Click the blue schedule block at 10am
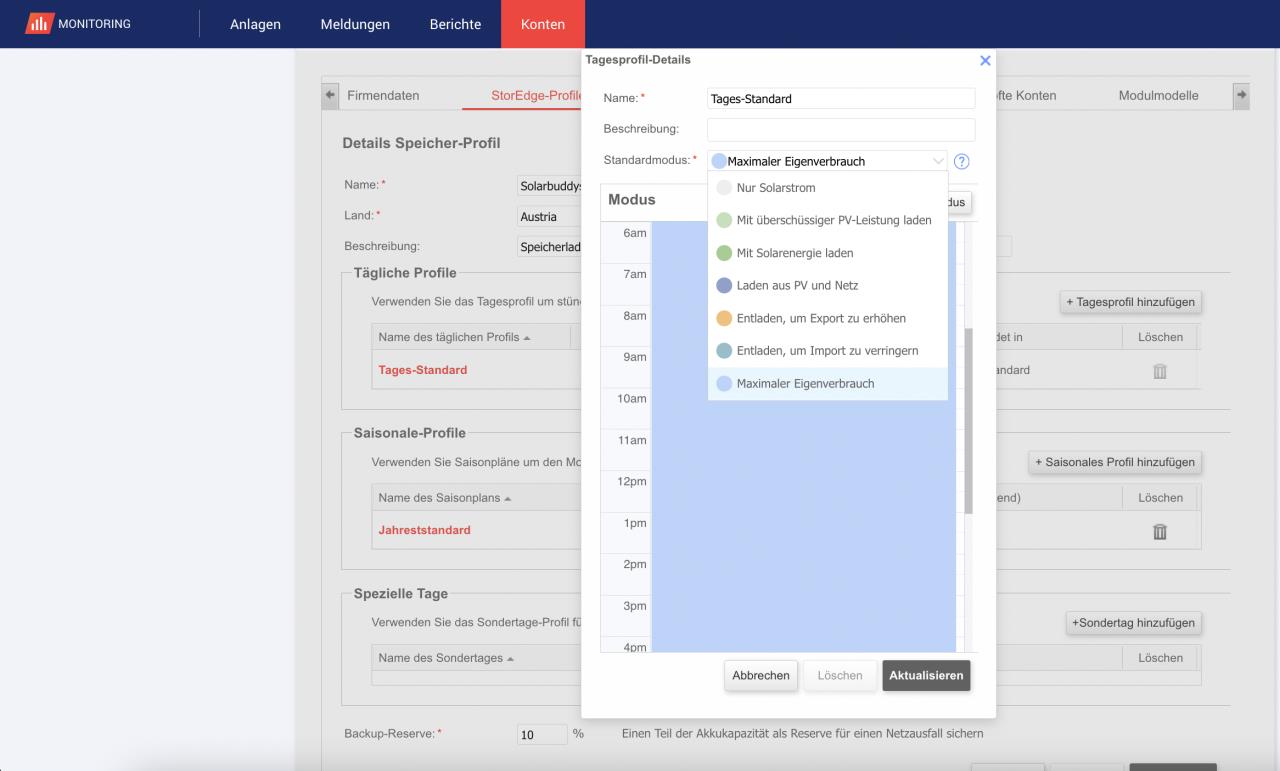This screenshot has height=771, width=1280. click(803, 410)
